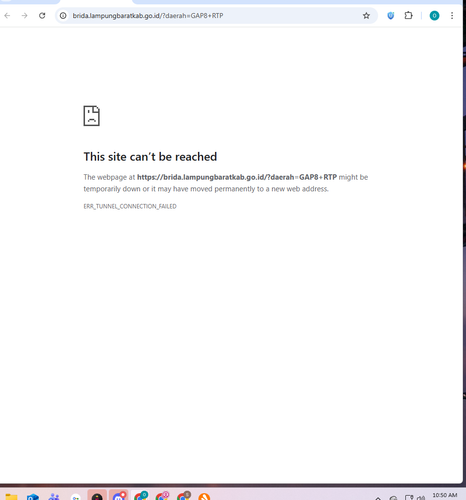Open the volume control in system tray
Image resolution: width=466 pixels, height=500 pixels.
pos(421,498)
